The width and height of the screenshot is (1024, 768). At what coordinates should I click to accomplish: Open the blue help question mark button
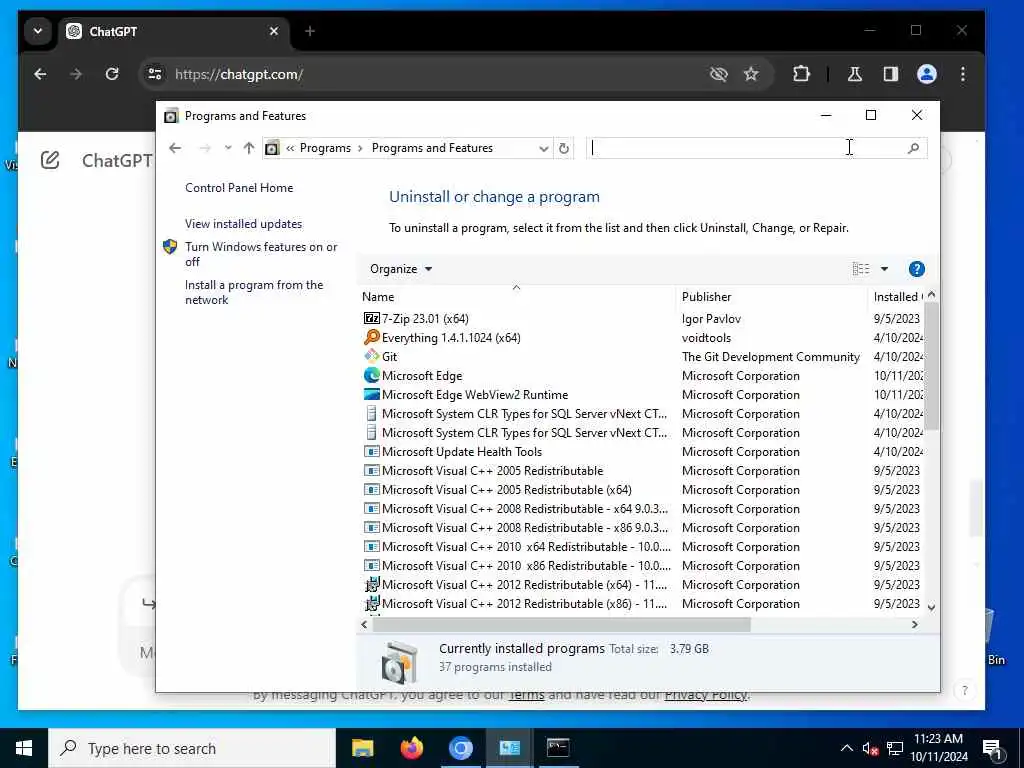pyautogui.click(x=916, y=269)
